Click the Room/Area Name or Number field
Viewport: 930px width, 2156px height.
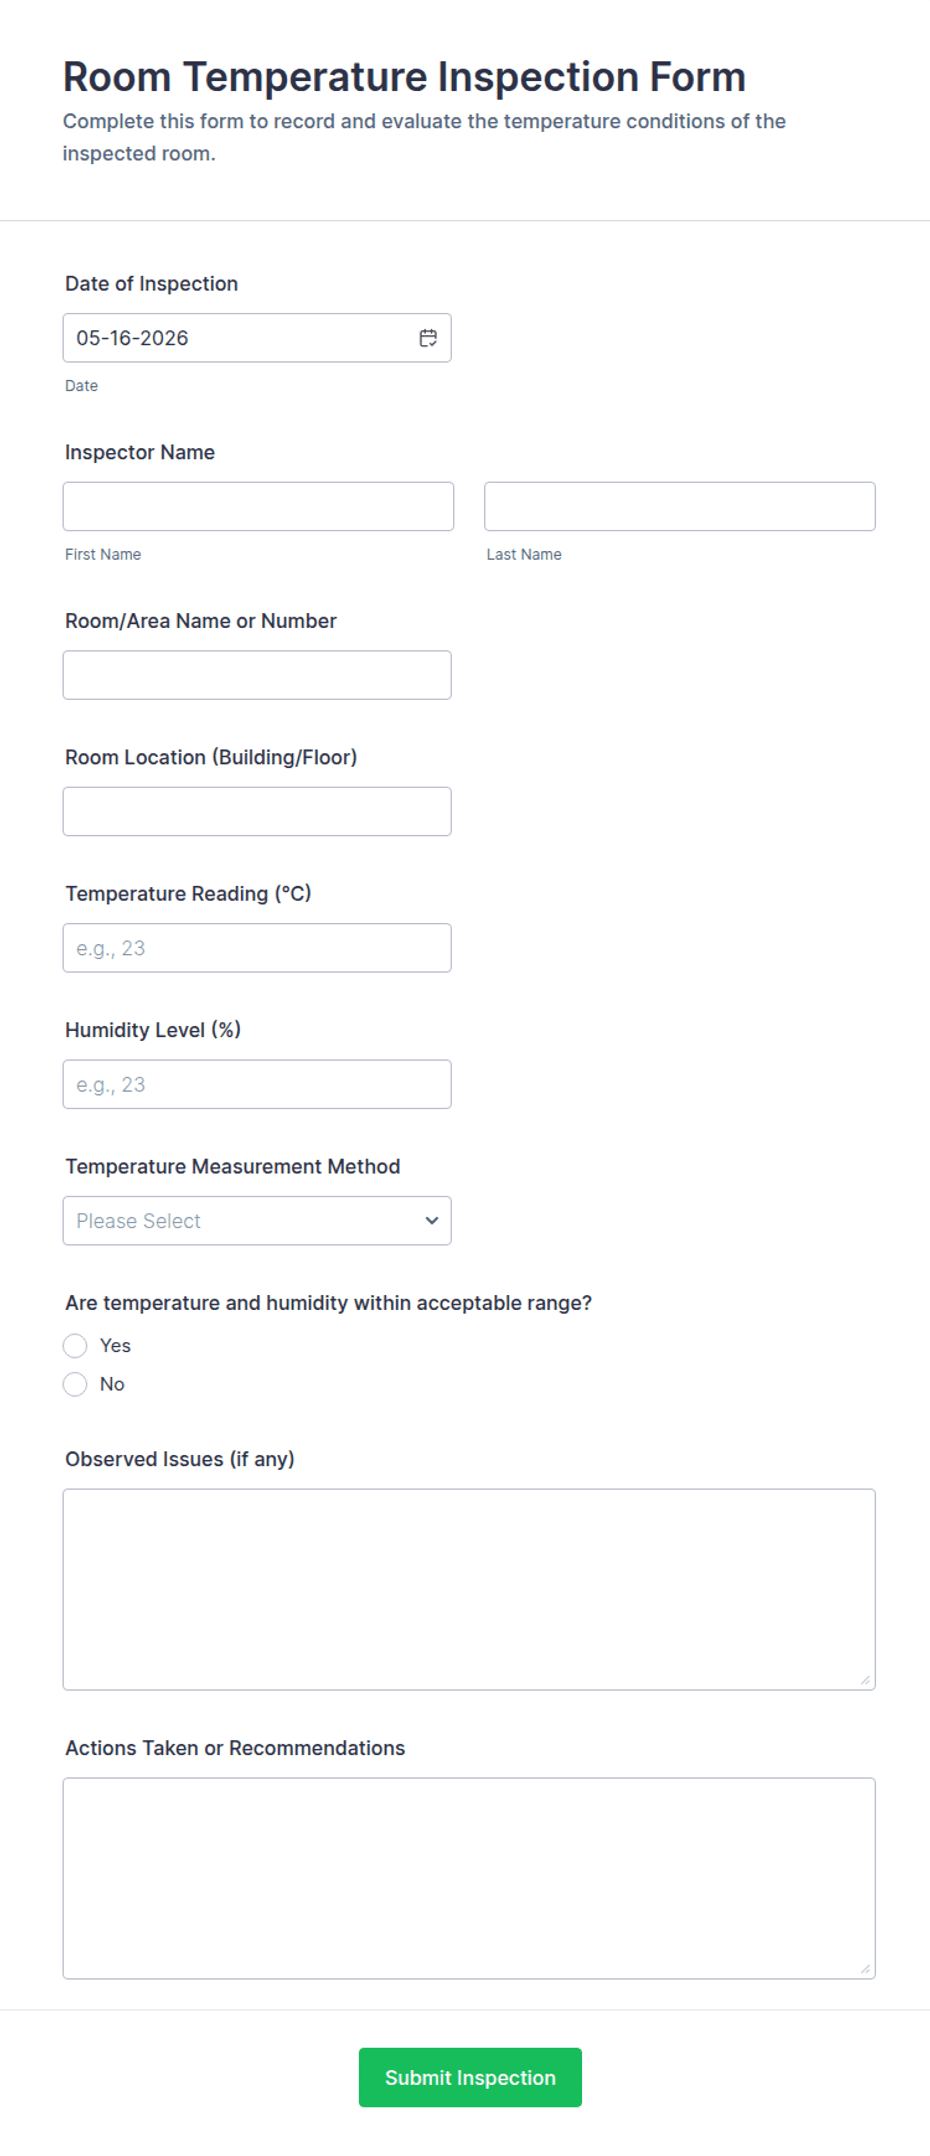(x=257, y=675)
